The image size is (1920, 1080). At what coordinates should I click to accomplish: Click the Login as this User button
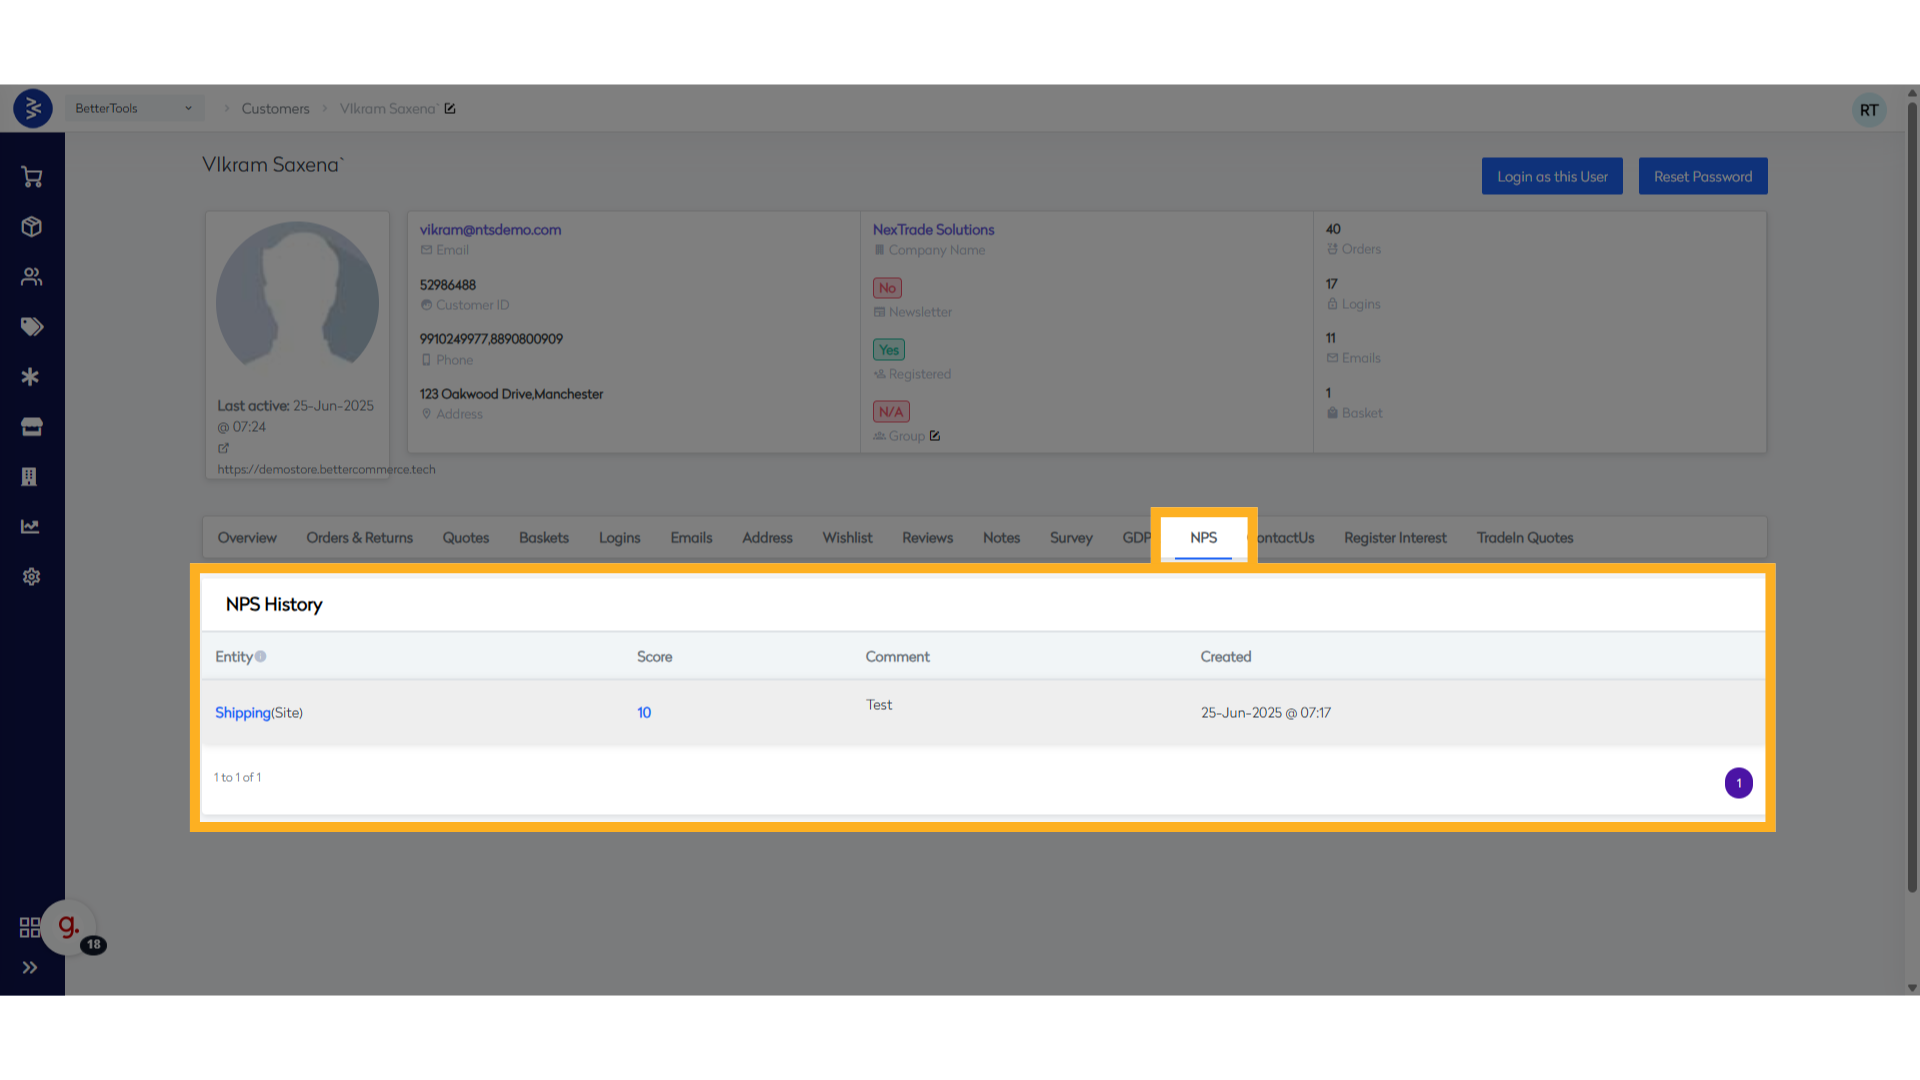[x=1552, y=177]
